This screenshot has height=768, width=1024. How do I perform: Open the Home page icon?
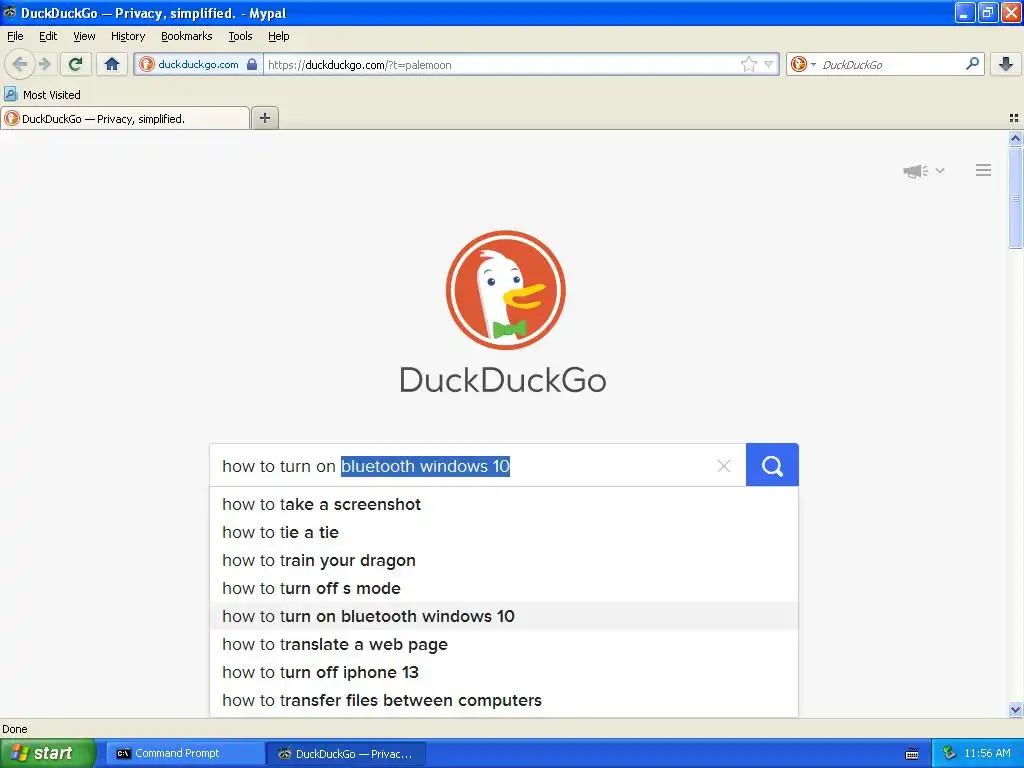point(112,64)
